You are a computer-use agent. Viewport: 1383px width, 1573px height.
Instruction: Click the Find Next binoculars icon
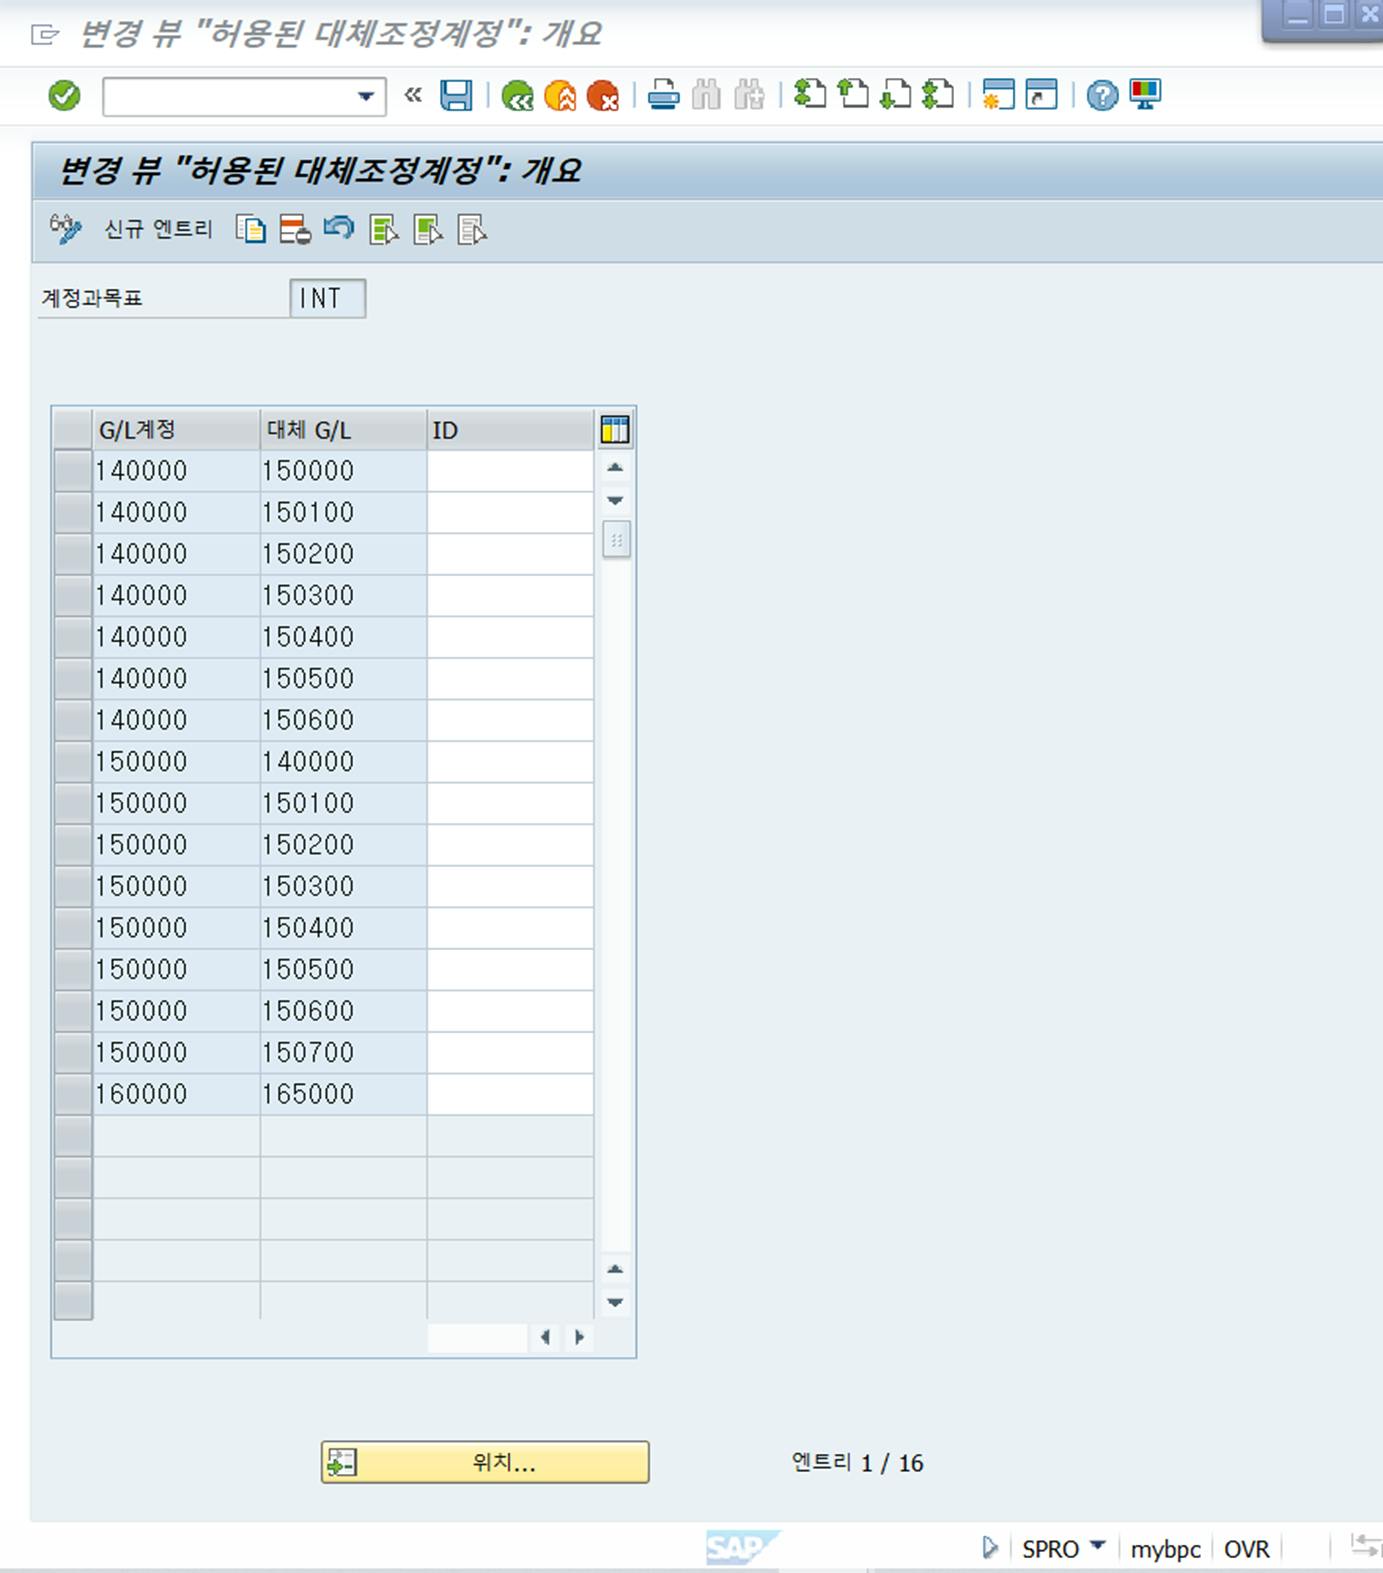tap(749, 96)
